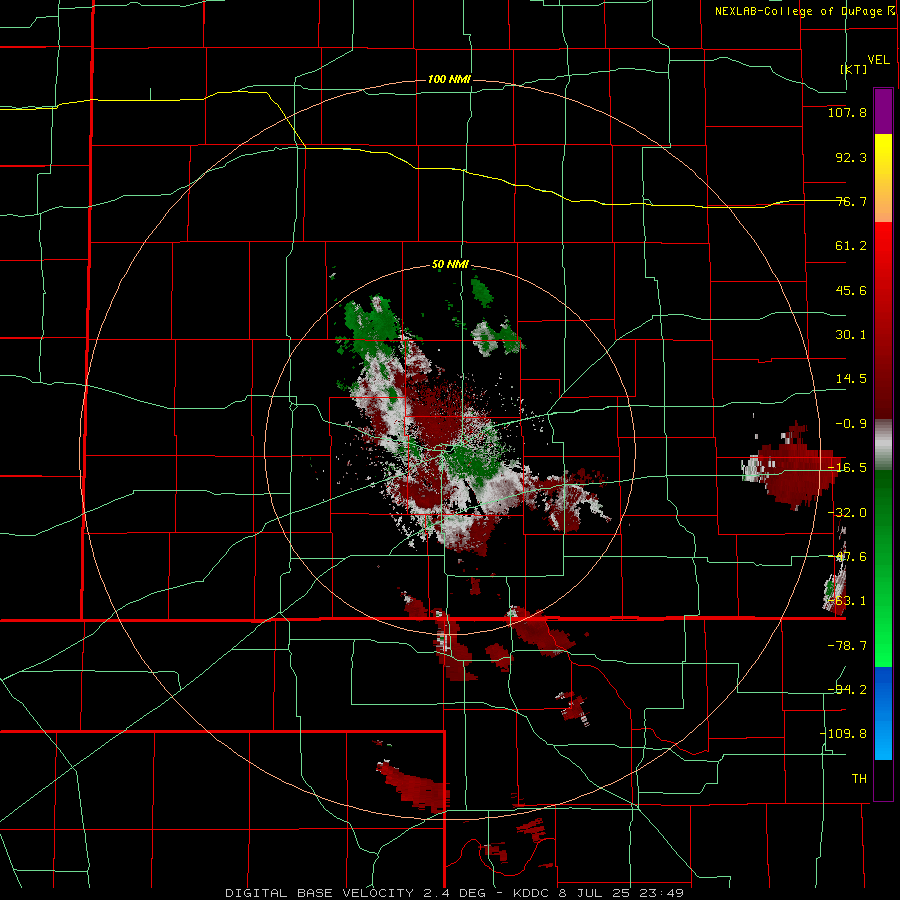Viewport: 900px width, 900px height.
Task: Pick the black TH segment of the color bar
Action: click(883, 780)
